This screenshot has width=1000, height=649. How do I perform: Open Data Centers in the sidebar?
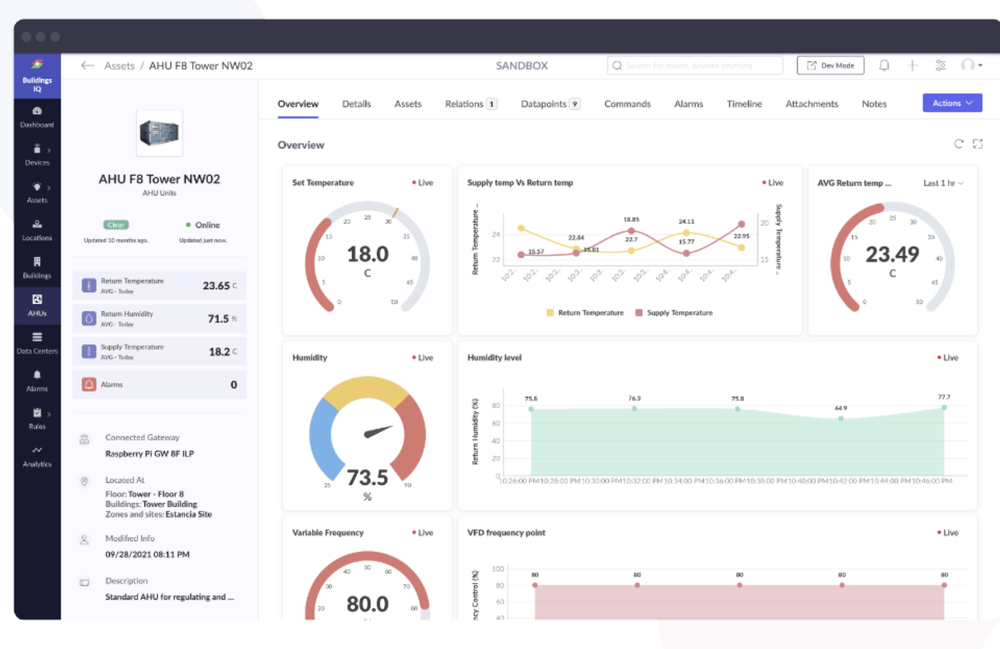[37, 343]
